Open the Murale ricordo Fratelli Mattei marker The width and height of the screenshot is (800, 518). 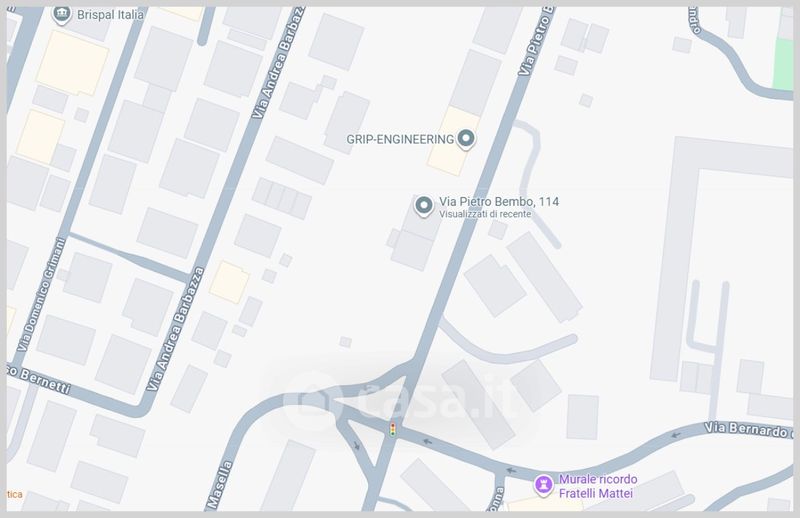pyautogui.click(x=543, y=485)
